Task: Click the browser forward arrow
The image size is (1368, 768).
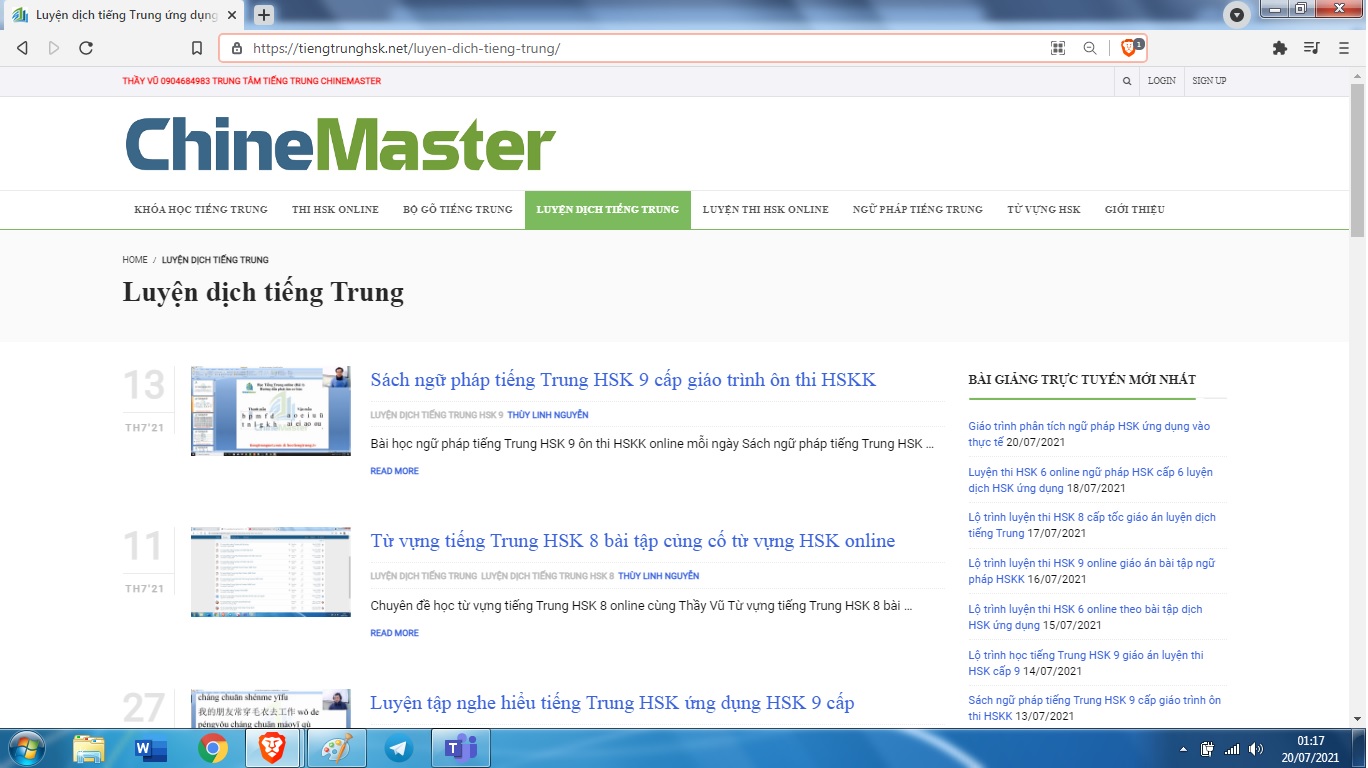Action: pos(54,48)
